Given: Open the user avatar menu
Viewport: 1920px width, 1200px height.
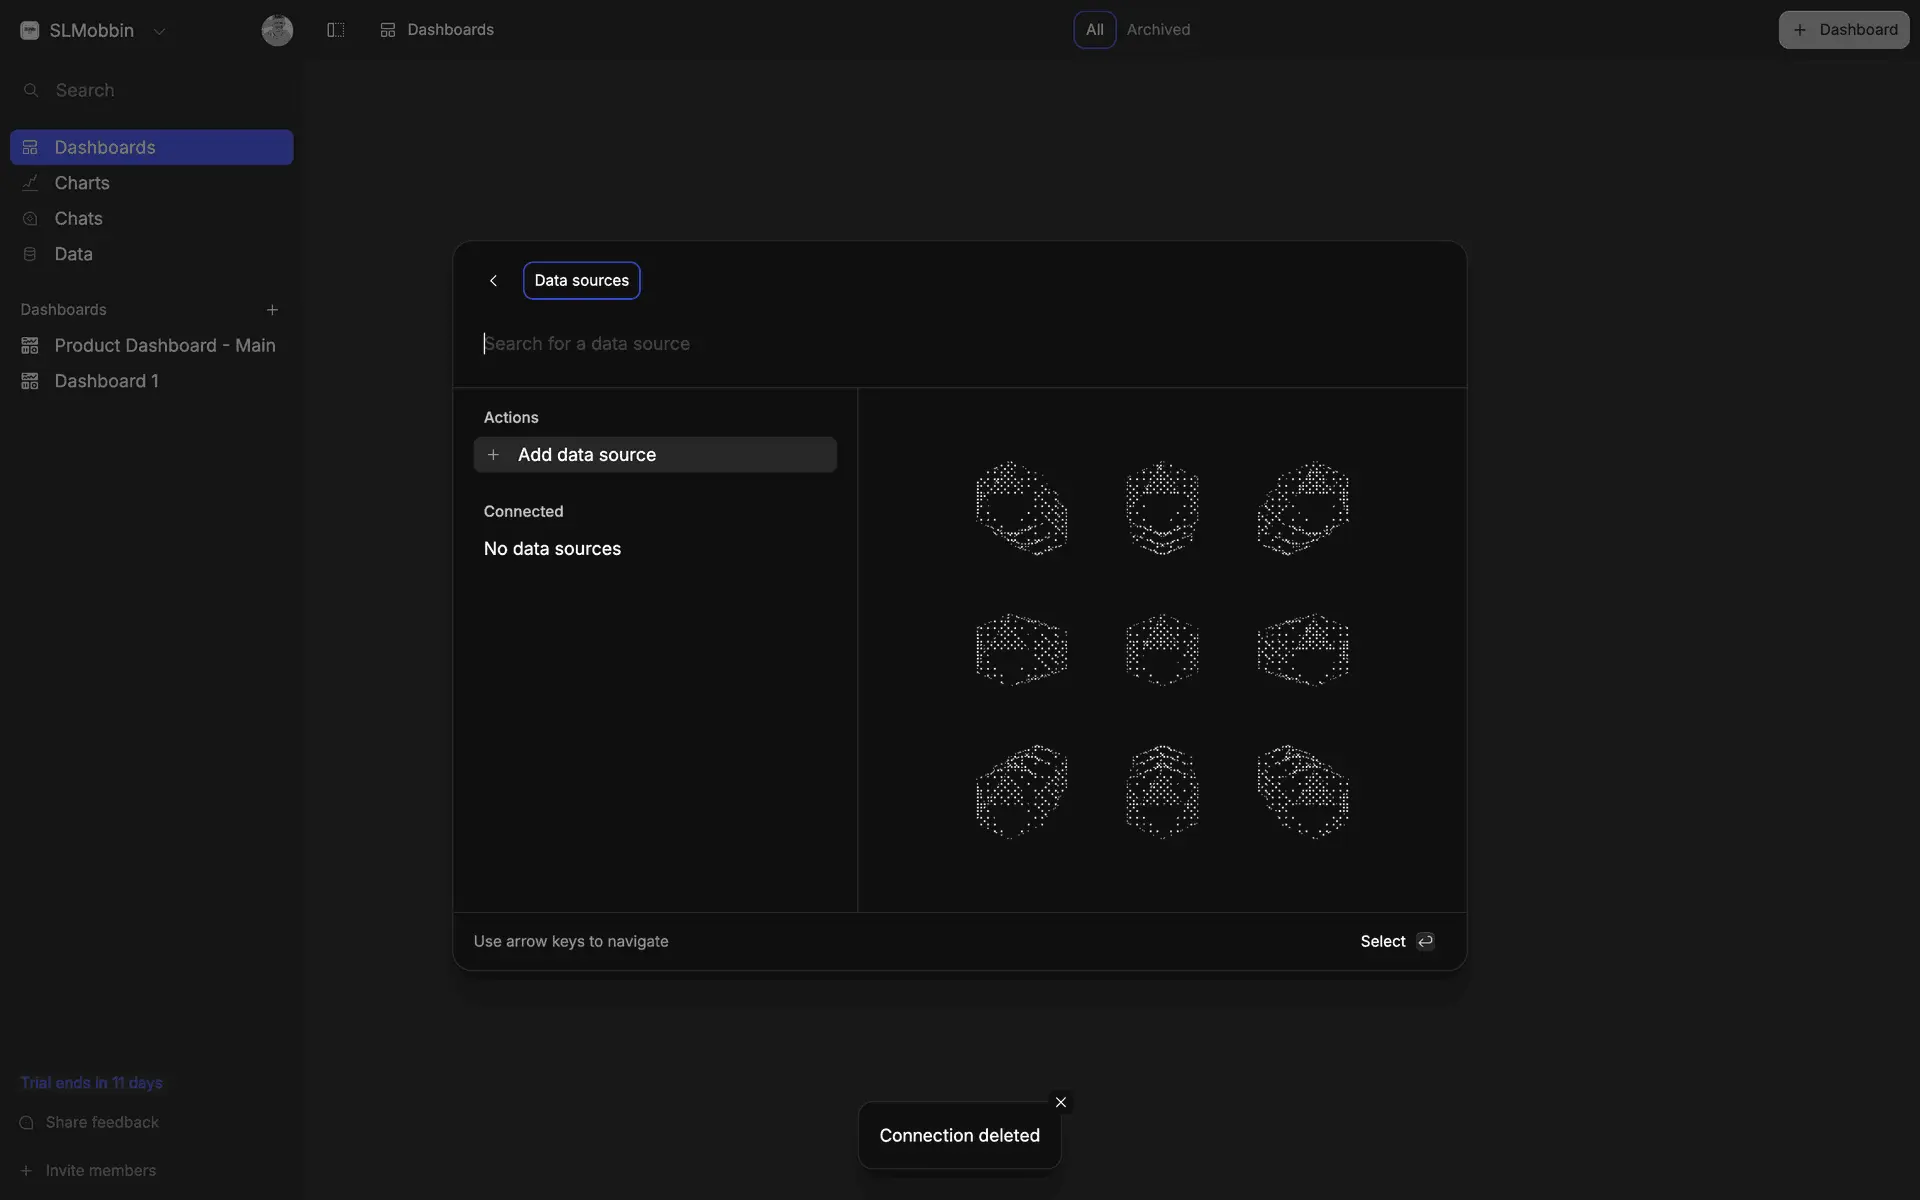Looking at the screenshot, I should click(277, 30).
